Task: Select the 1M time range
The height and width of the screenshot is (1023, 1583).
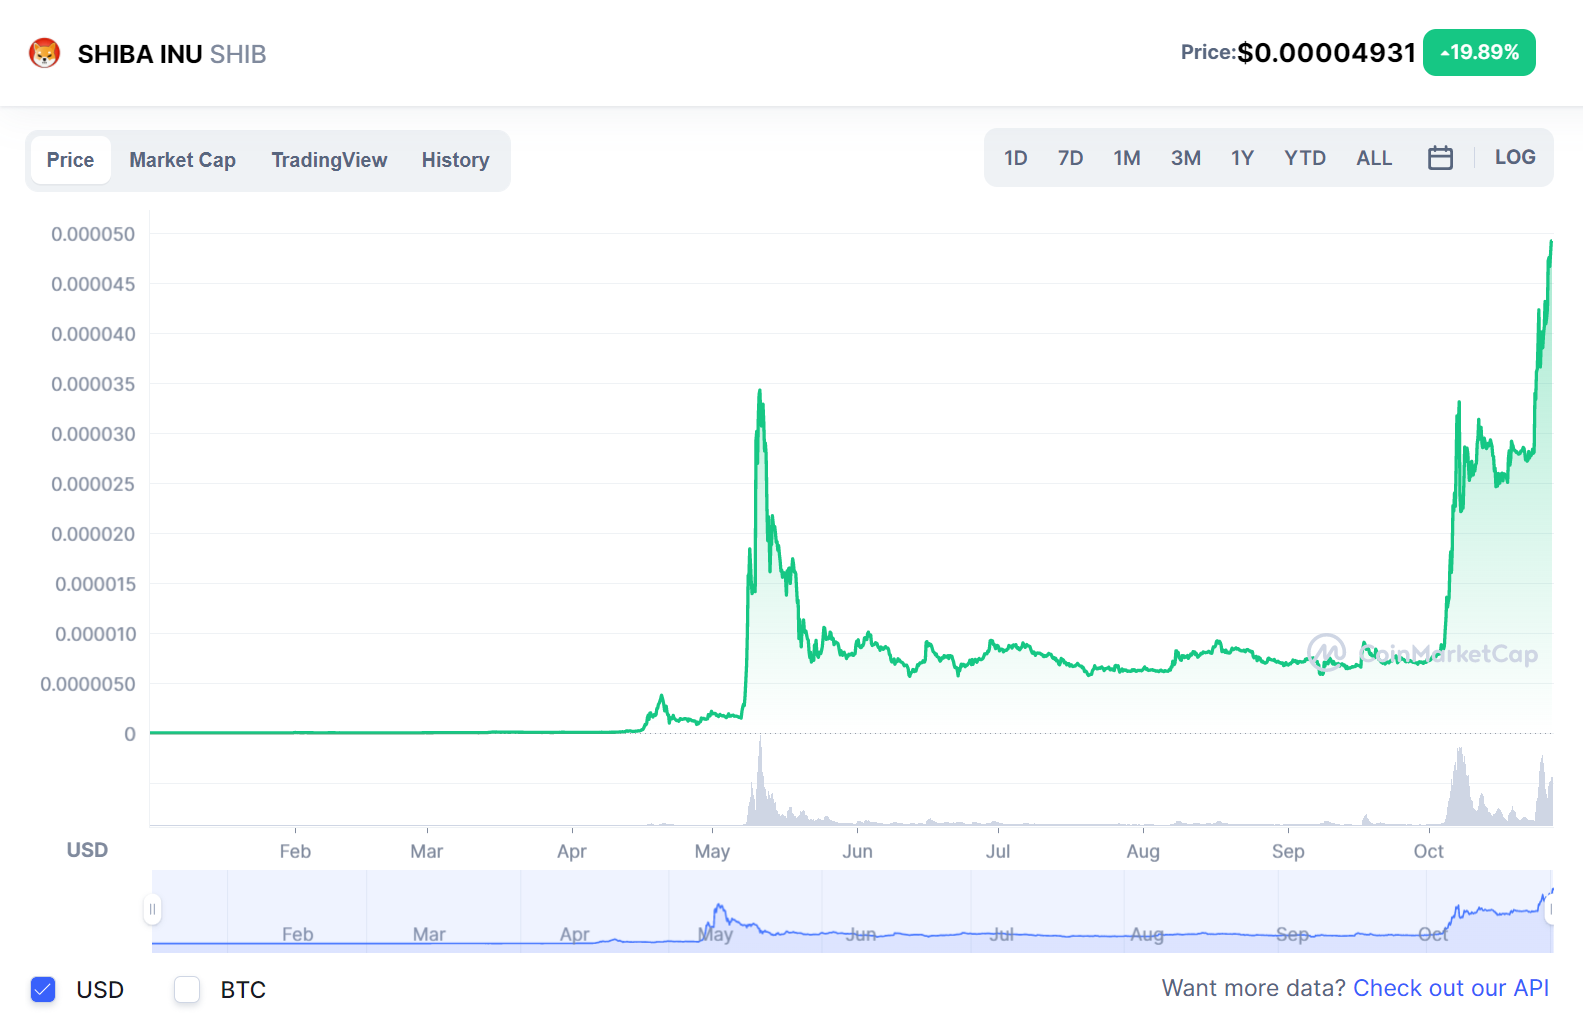Action: click(1127, 158)
